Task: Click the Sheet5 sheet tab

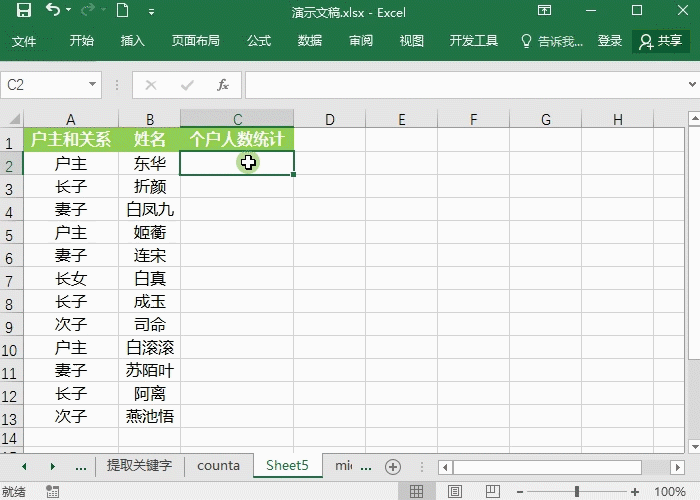Action: pos(287,466)
